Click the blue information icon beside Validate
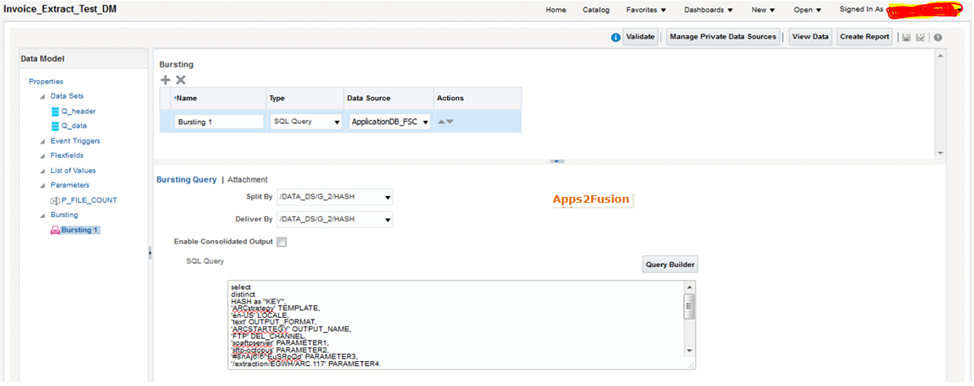 [616, 37]
